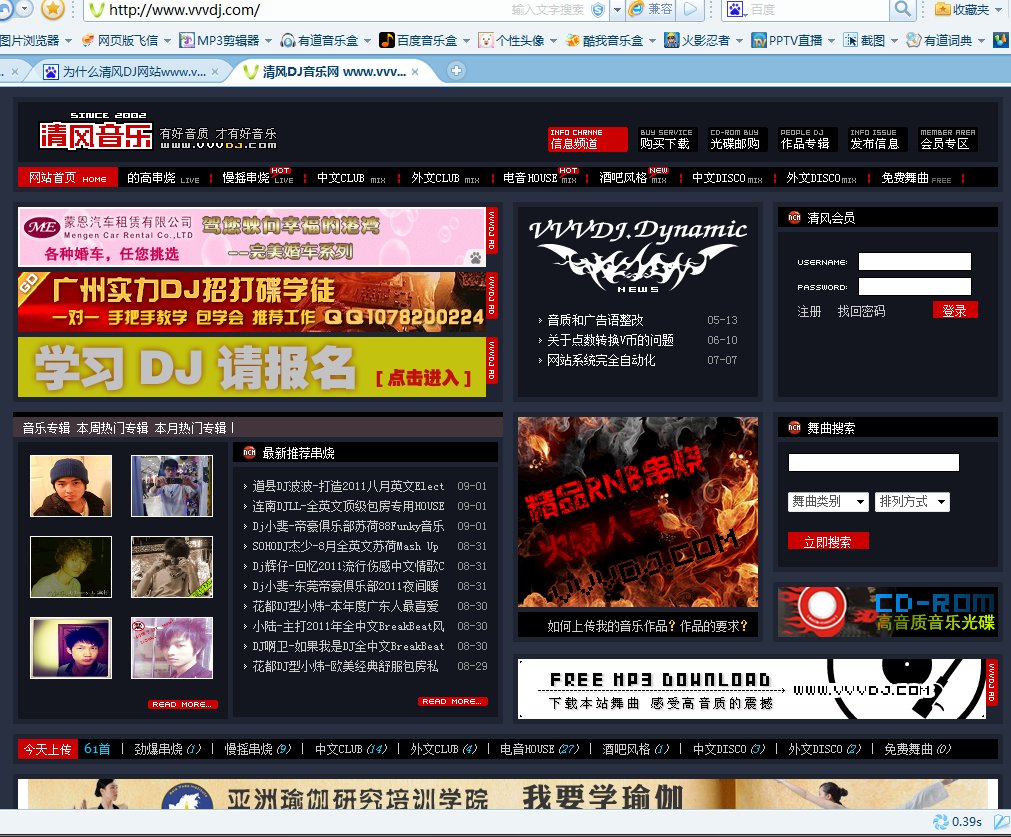Click the 立即搜索 search button
This screenshot has height=837, width=1011.
point(828,542)
